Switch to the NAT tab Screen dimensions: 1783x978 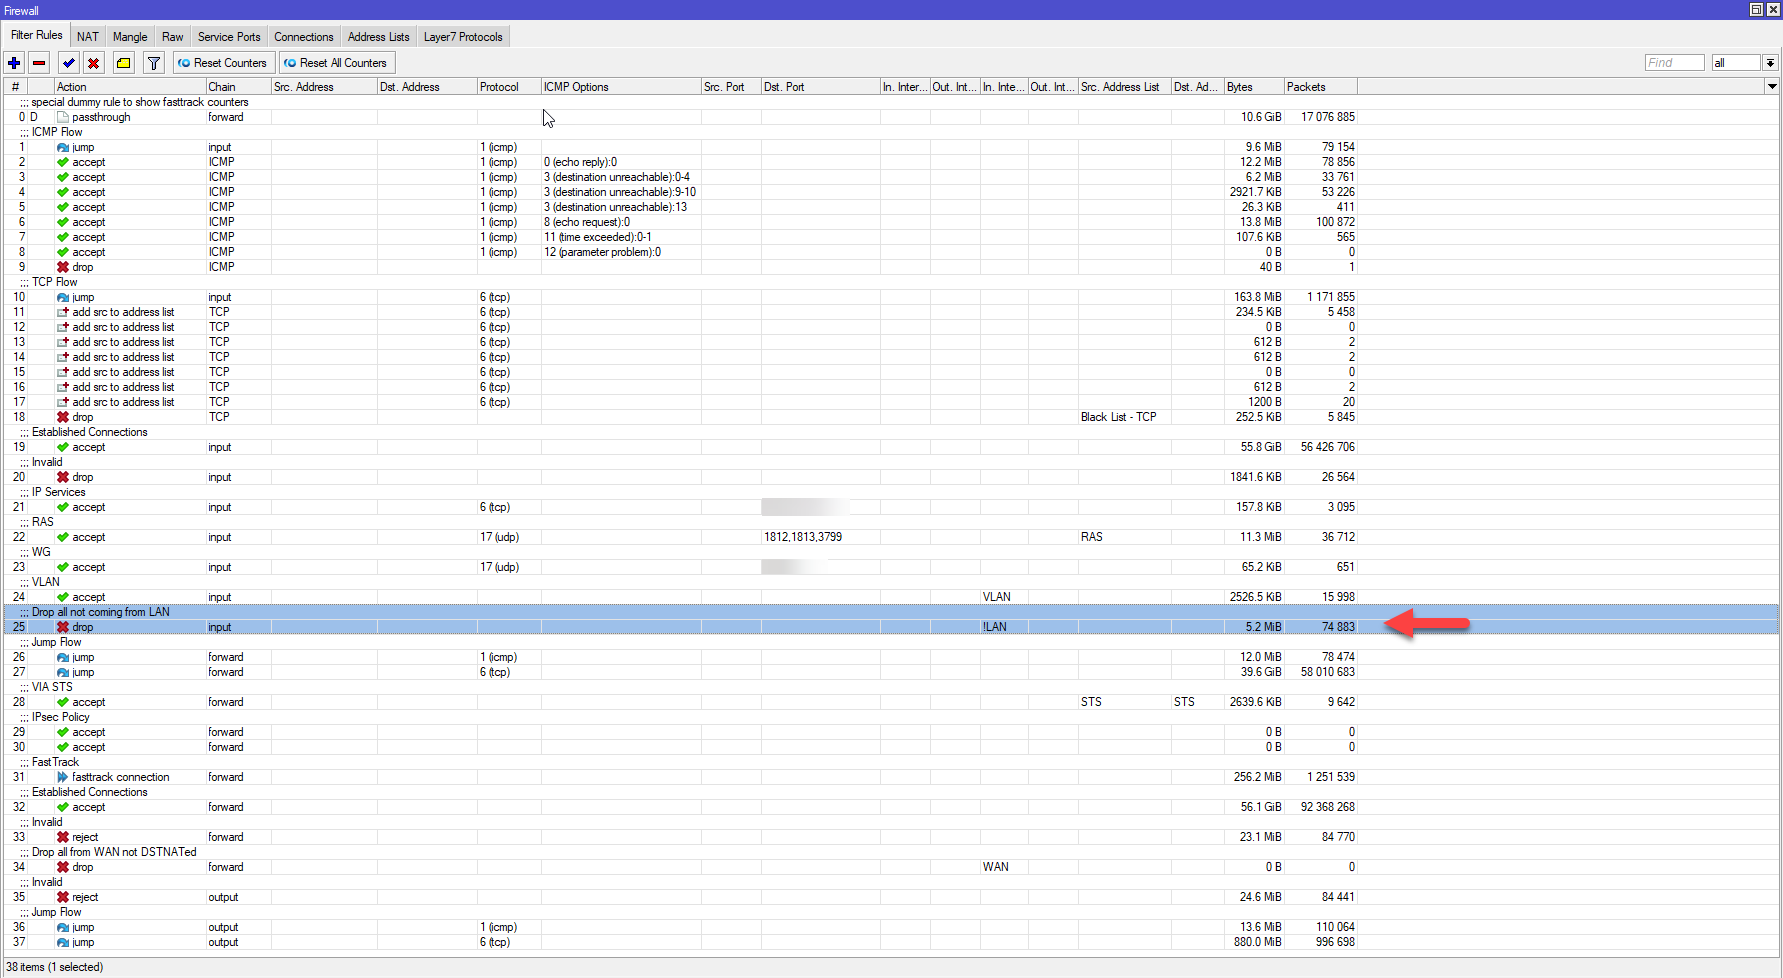[88, 37]
